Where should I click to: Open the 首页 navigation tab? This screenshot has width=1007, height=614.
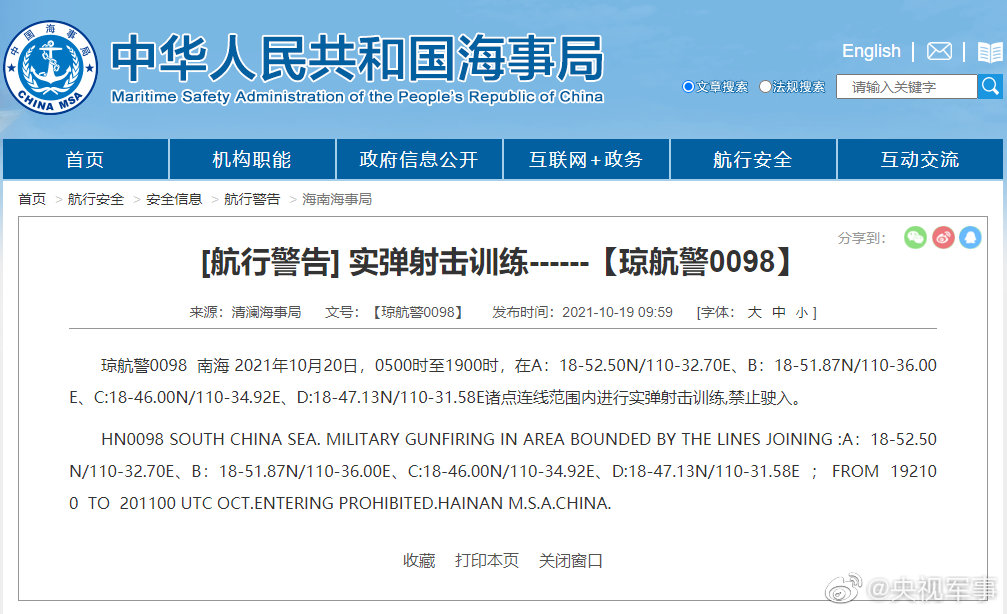click(85, 160)
